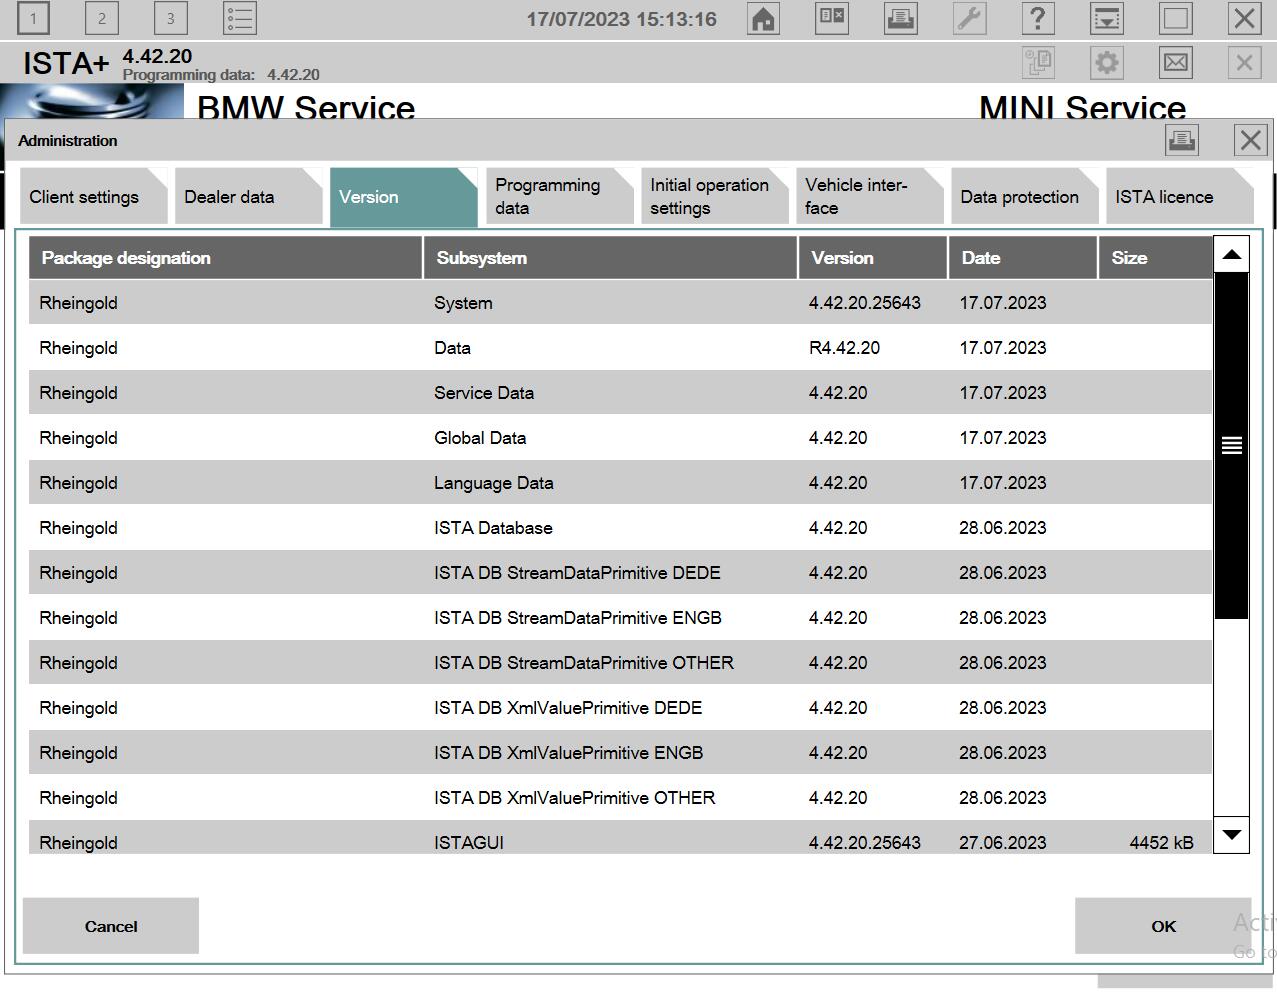Switch to the Data protection tab
Screen dimensions: 1277x997
[1026, 197]
